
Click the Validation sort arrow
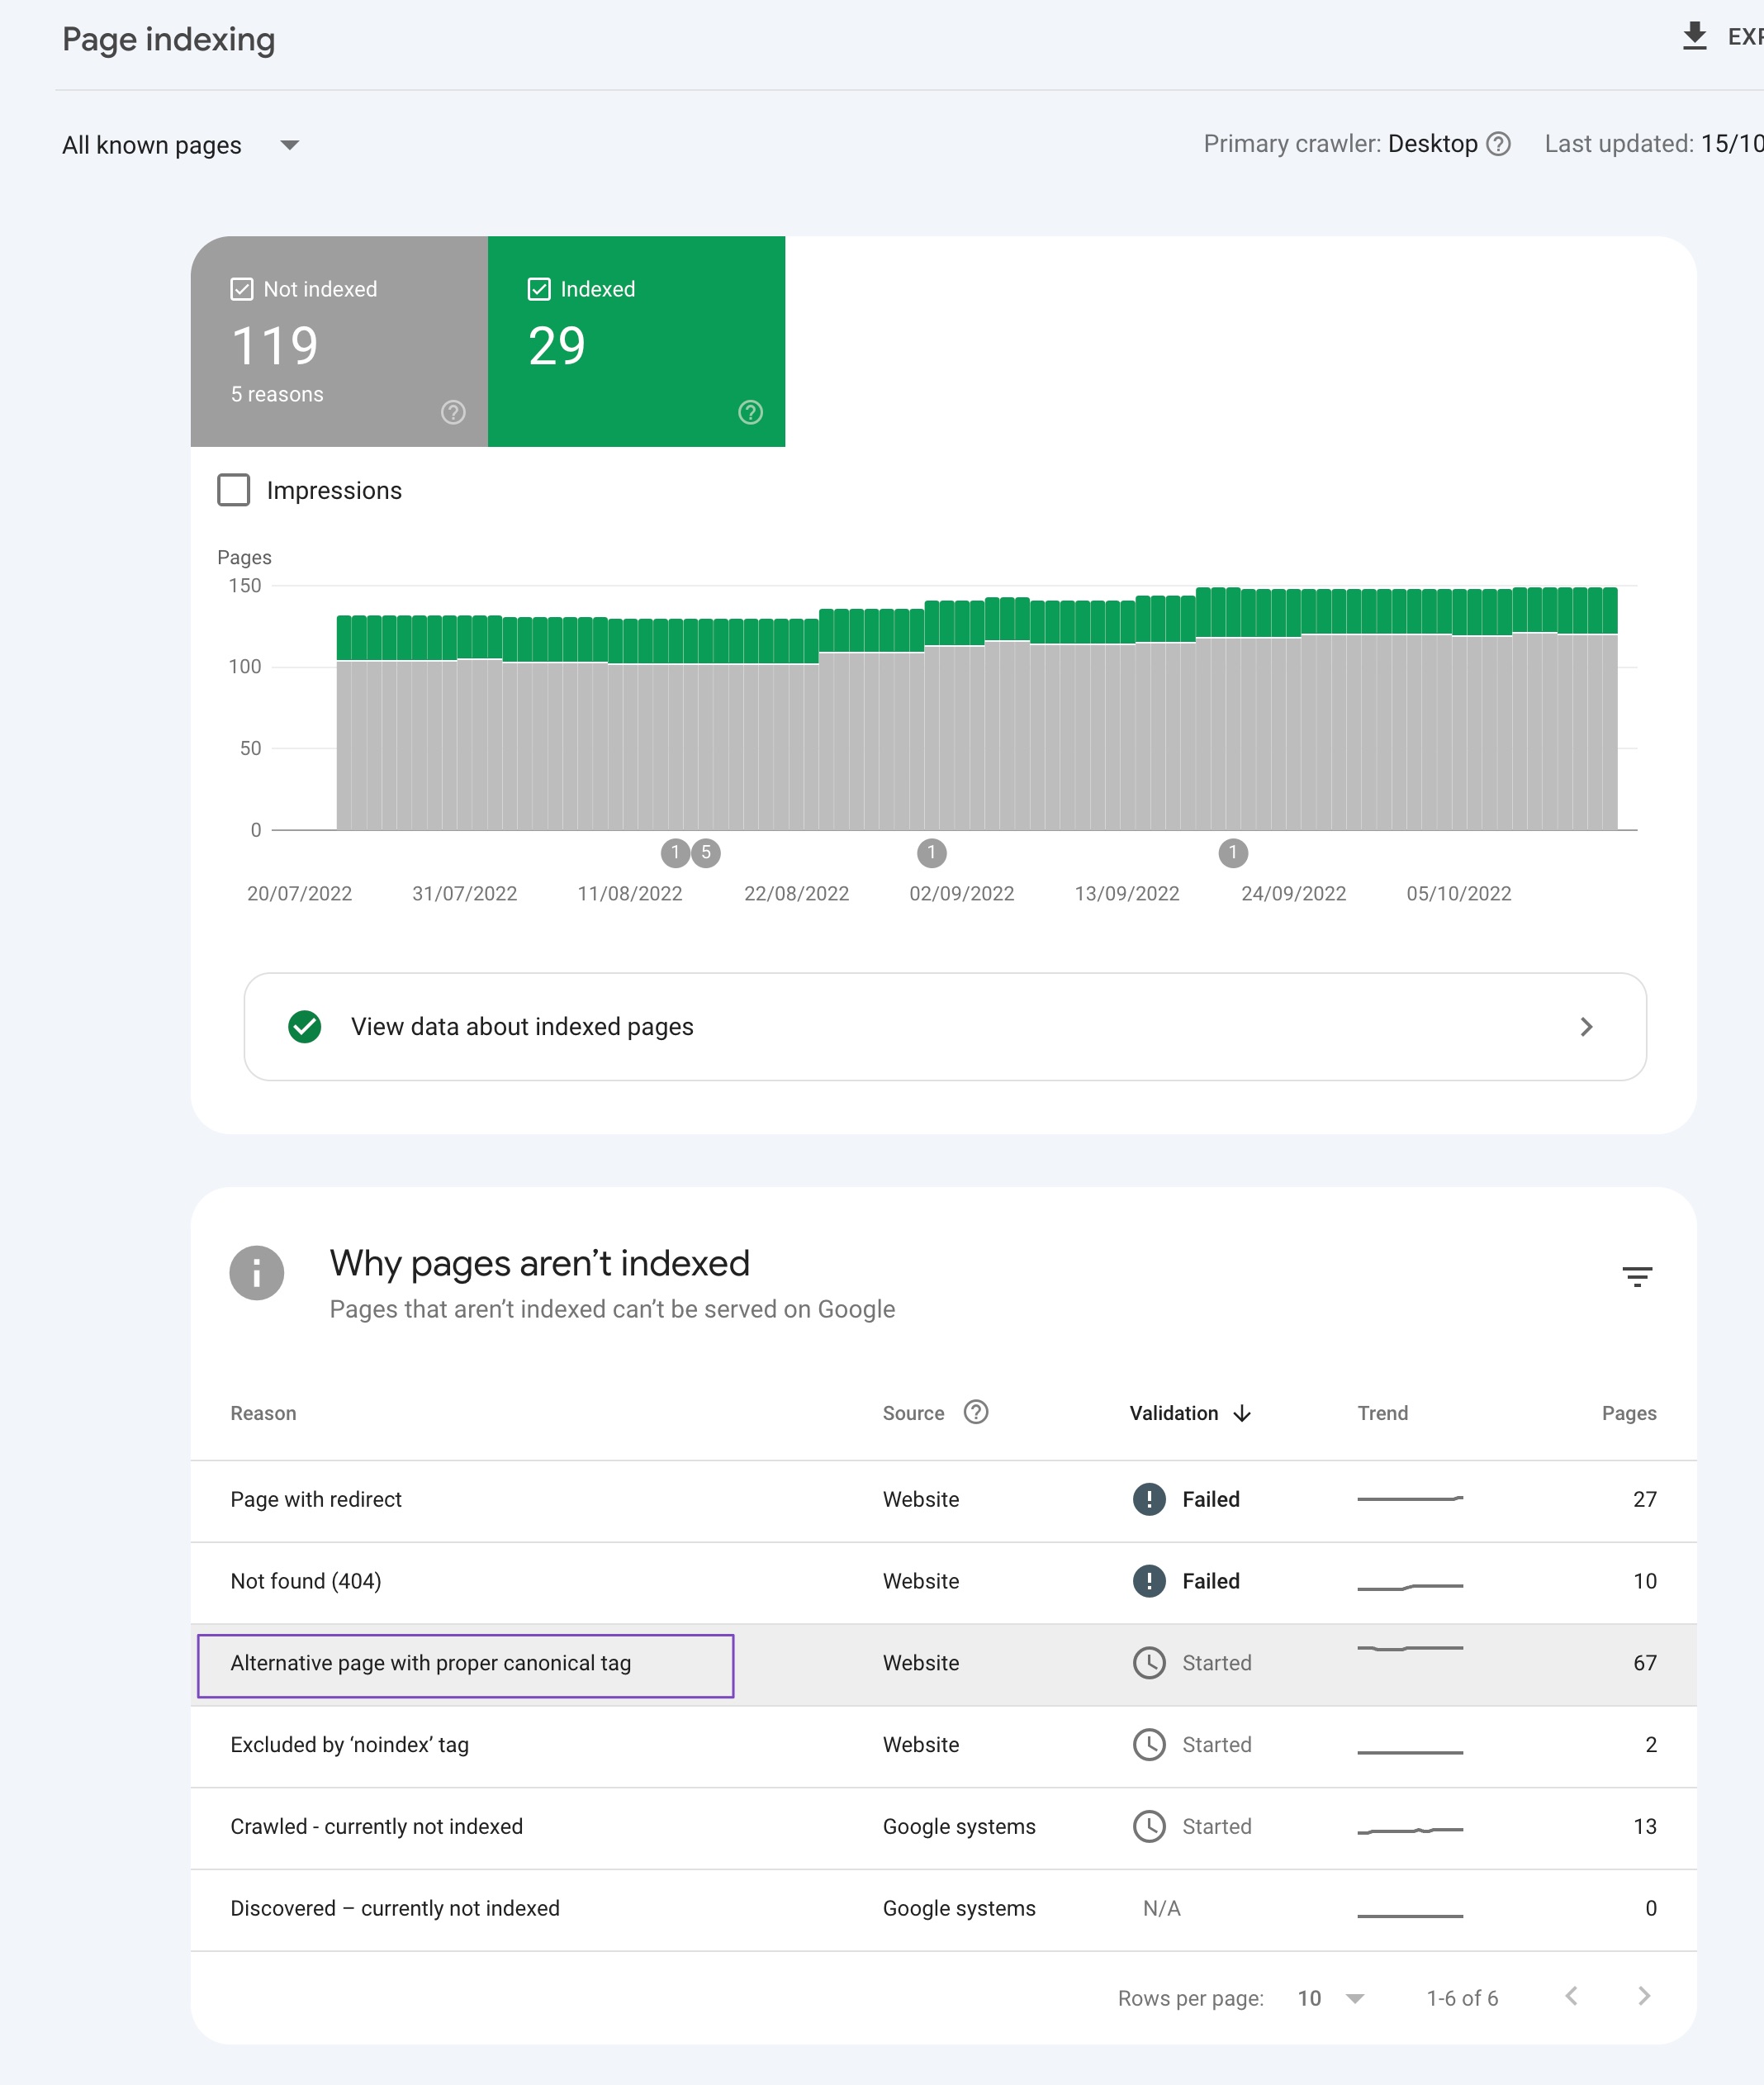(x=1242, y=1413)
